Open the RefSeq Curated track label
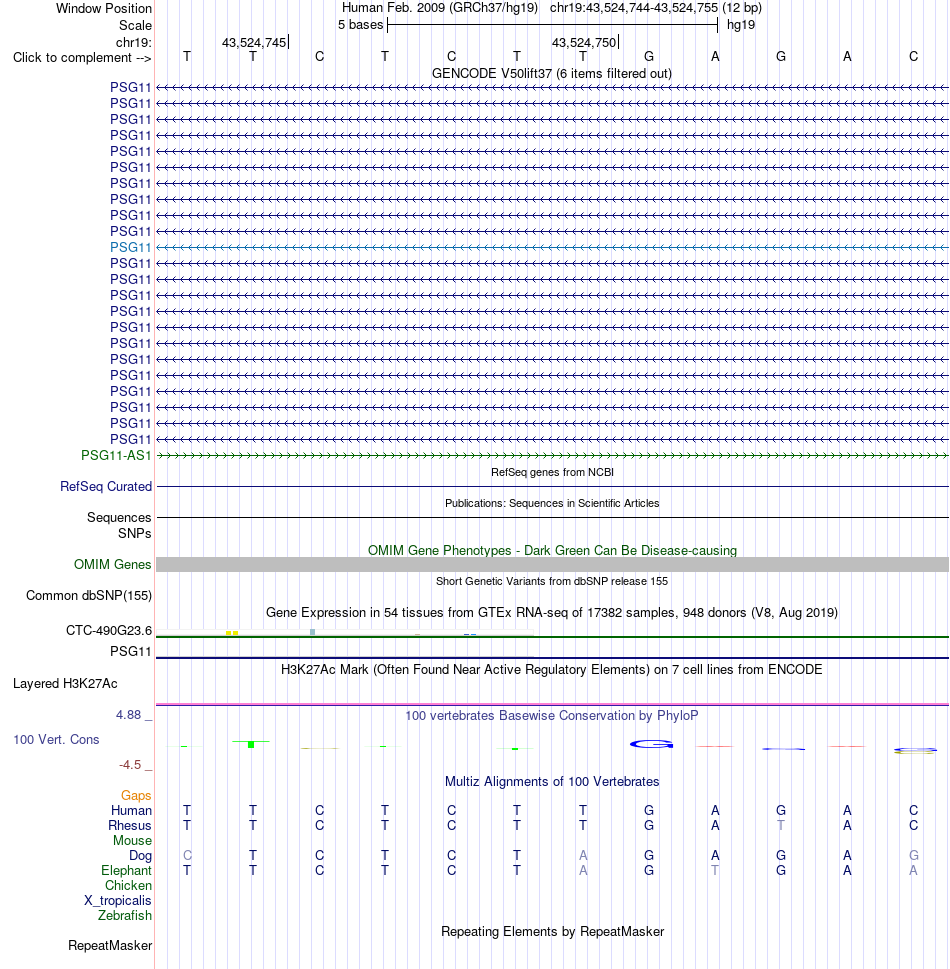950x969 pixels. coord(106,486)
